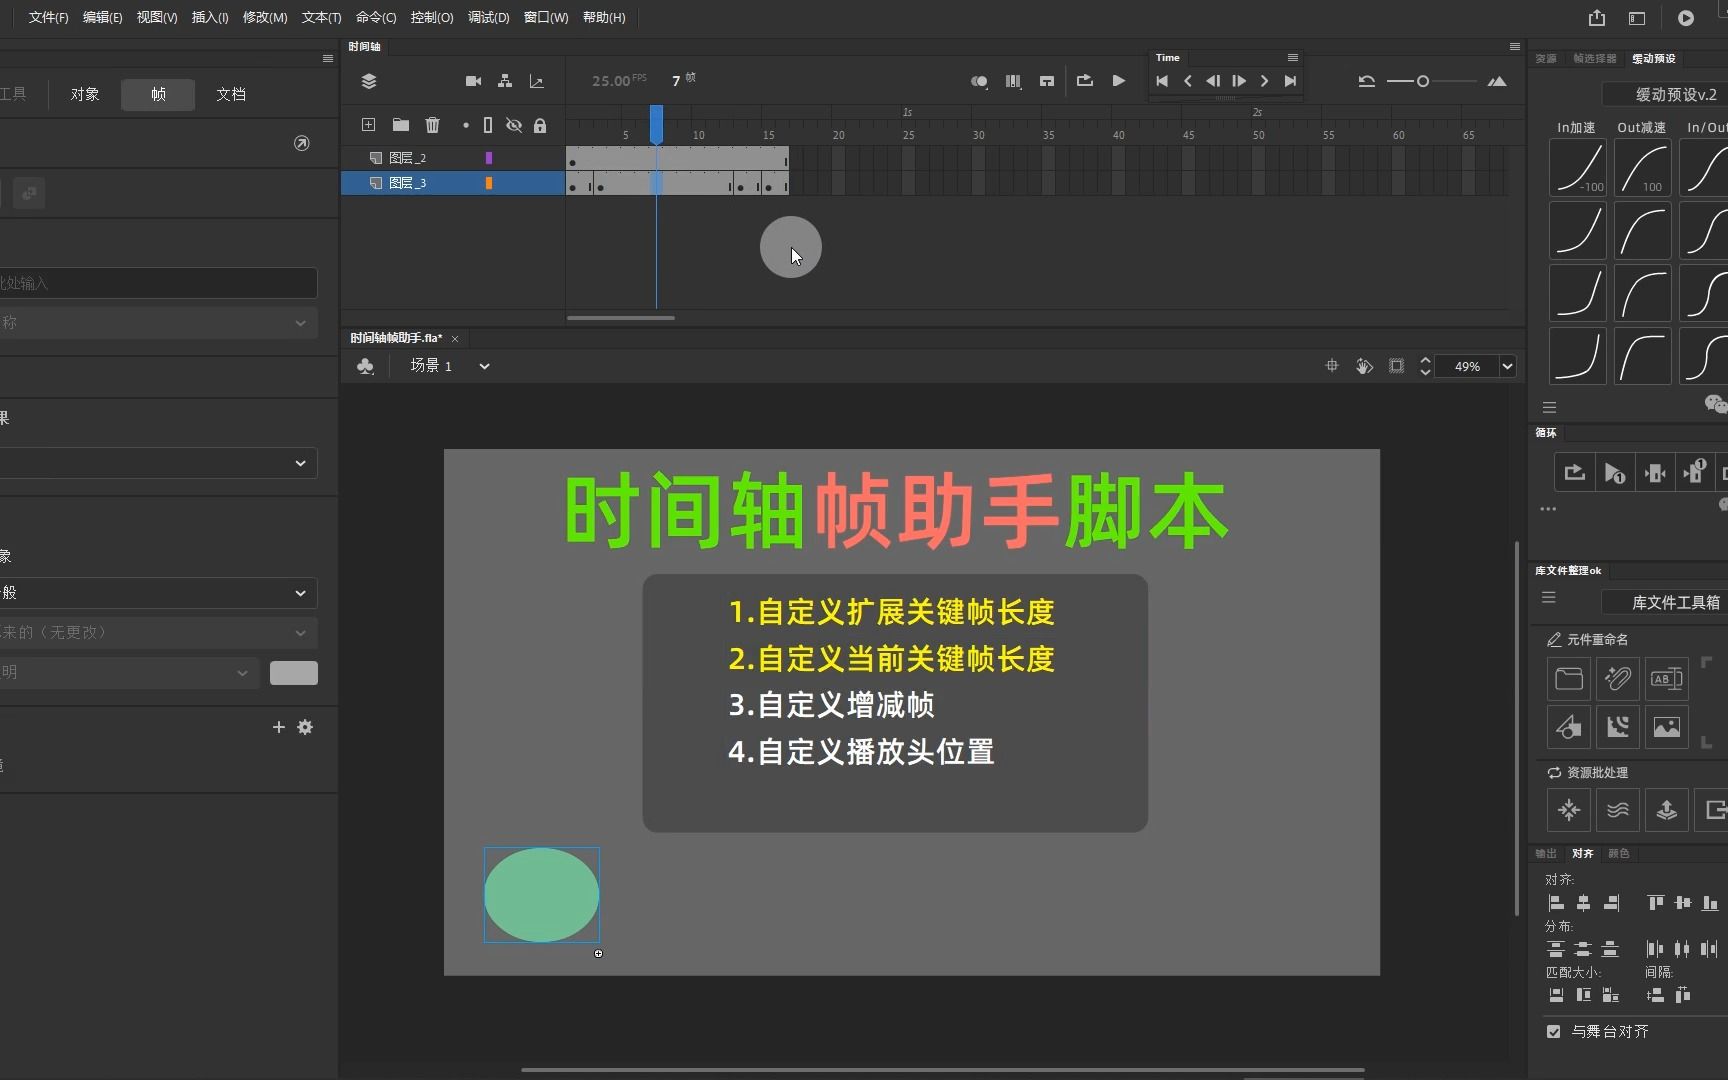1728x1080 pixels.
Task: Reset timeline zoom to default
Action: click(1367, 81)
